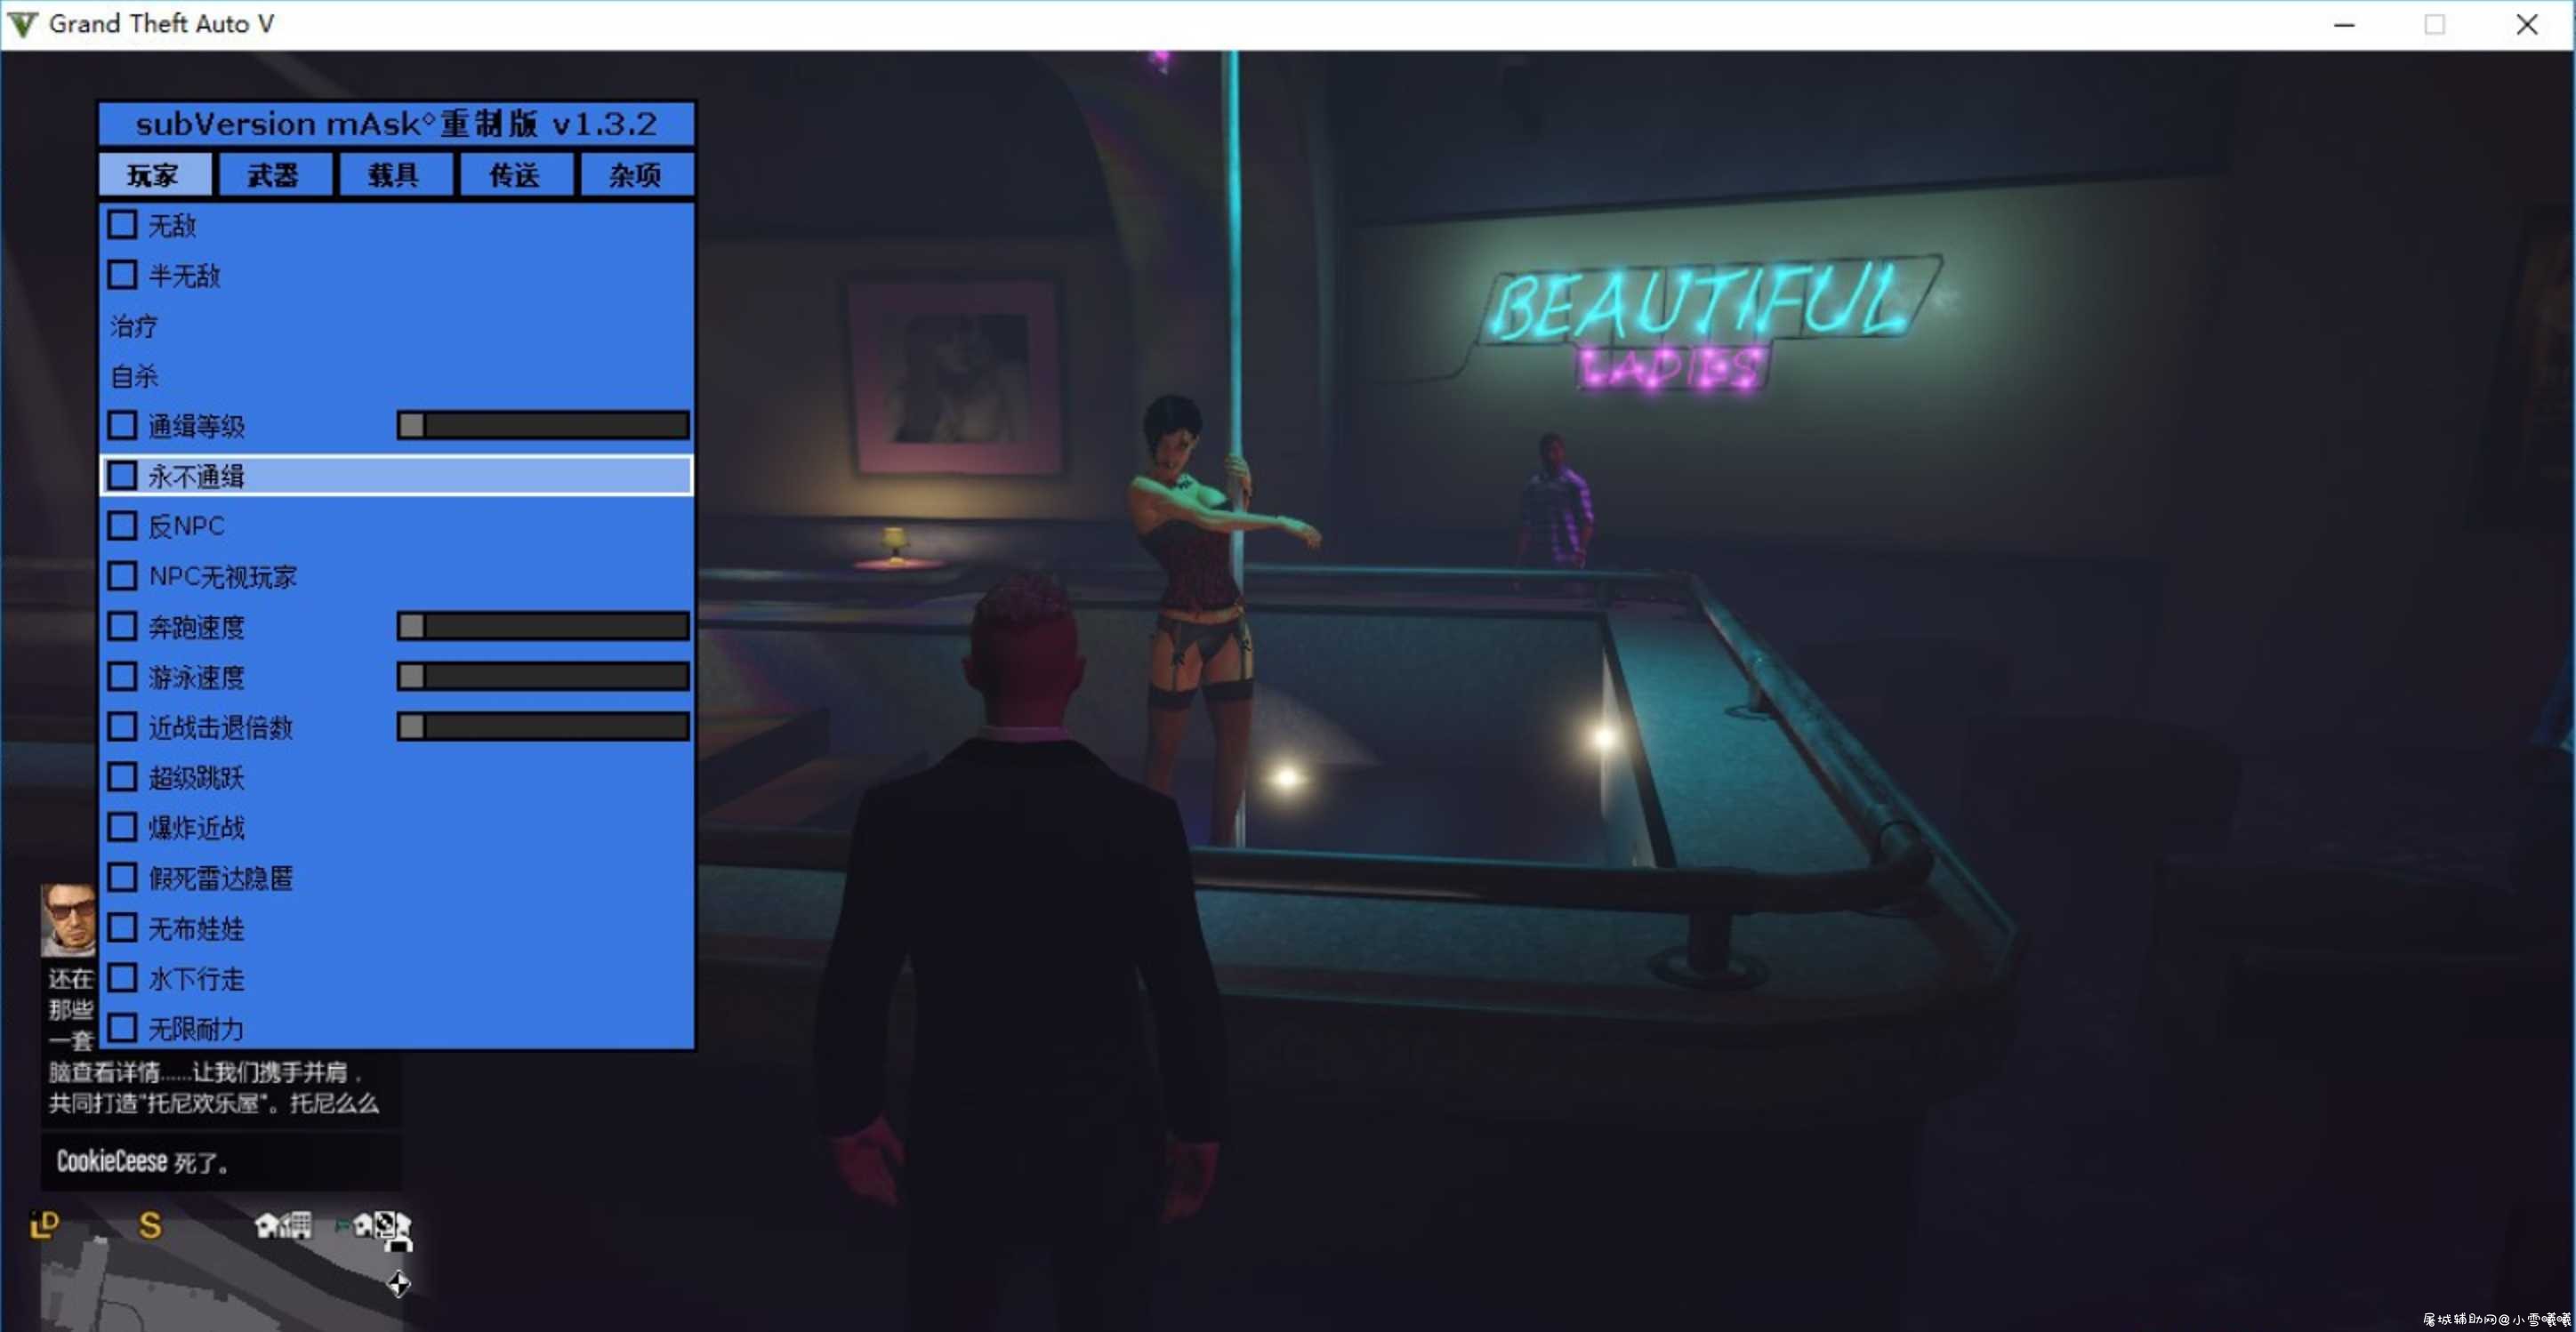Adjust the 通缉等级 slider

point(543,426)
